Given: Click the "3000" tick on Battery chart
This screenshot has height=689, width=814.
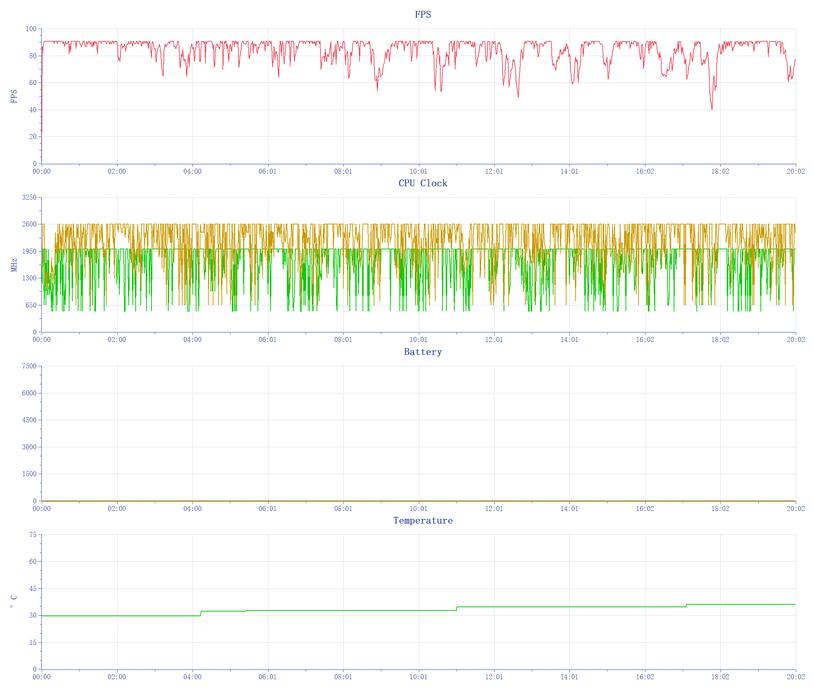Looking at the screenshot, I should point(30,447).
